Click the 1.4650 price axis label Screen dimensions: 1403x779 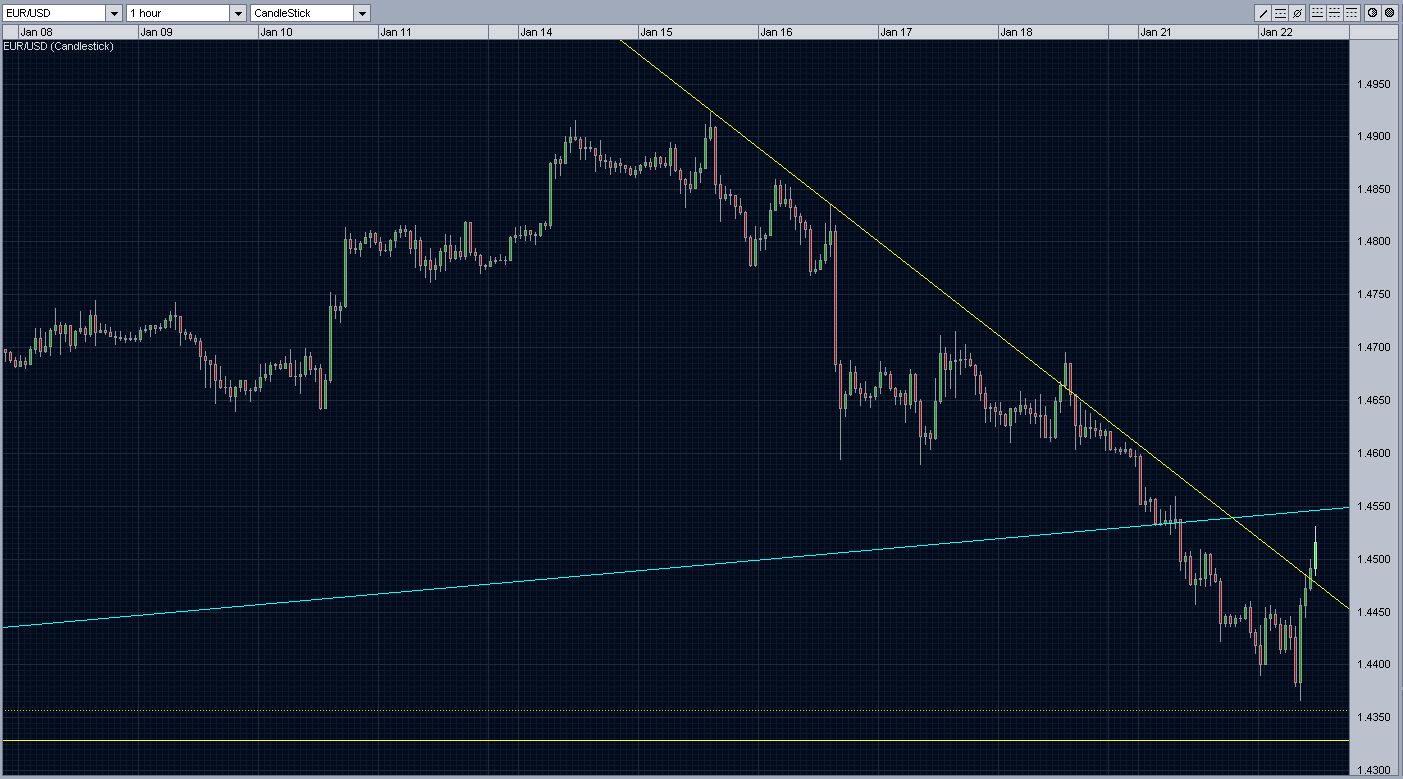click(1373, 400)
